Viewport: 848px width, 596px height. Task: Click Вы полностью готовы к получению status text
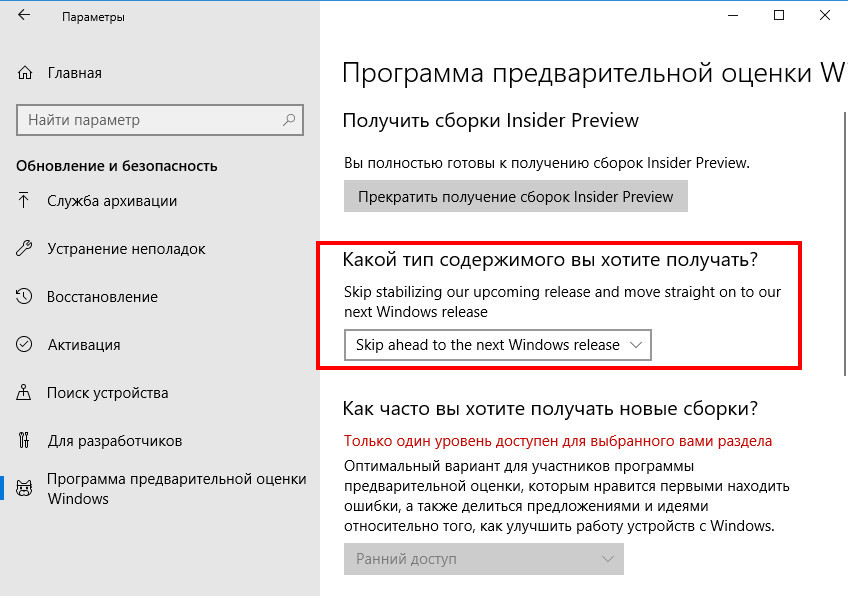(x=547, y=163)
